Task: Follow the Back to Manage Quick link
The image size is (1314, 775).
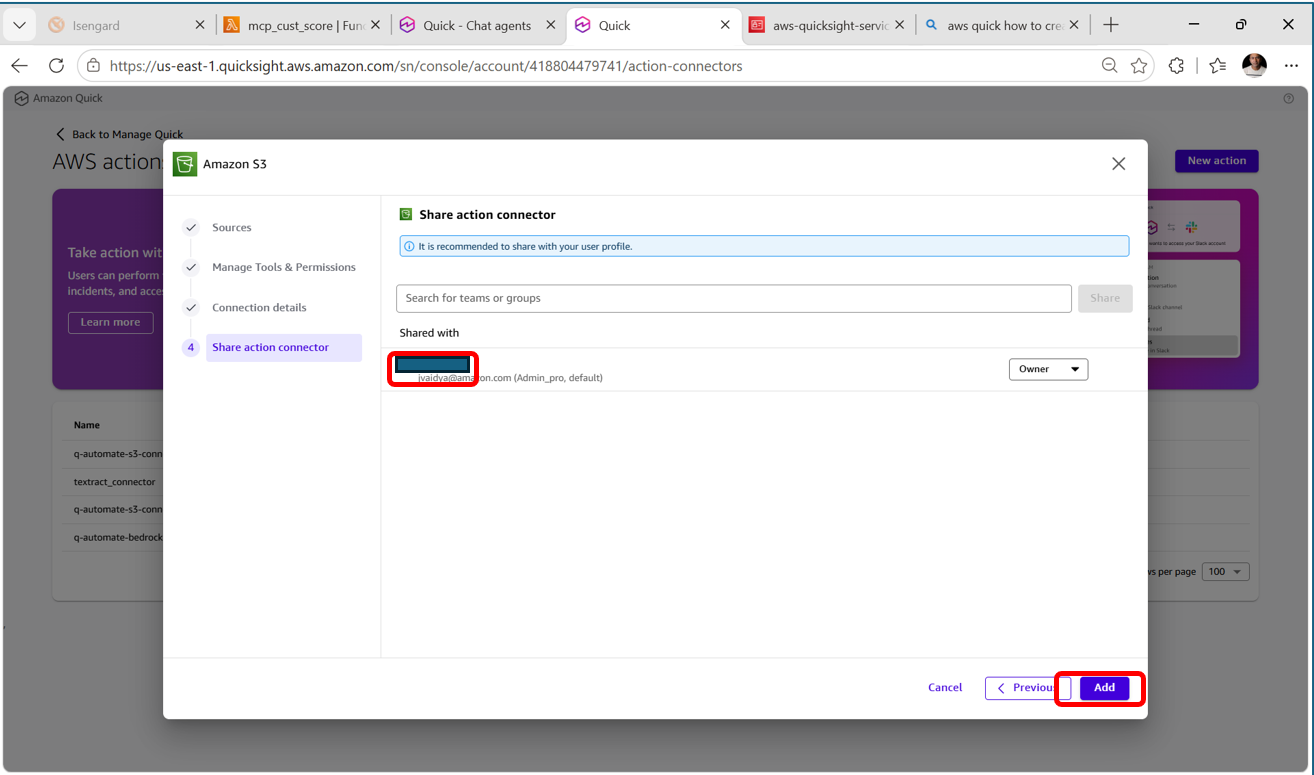Action: (119, 134)
